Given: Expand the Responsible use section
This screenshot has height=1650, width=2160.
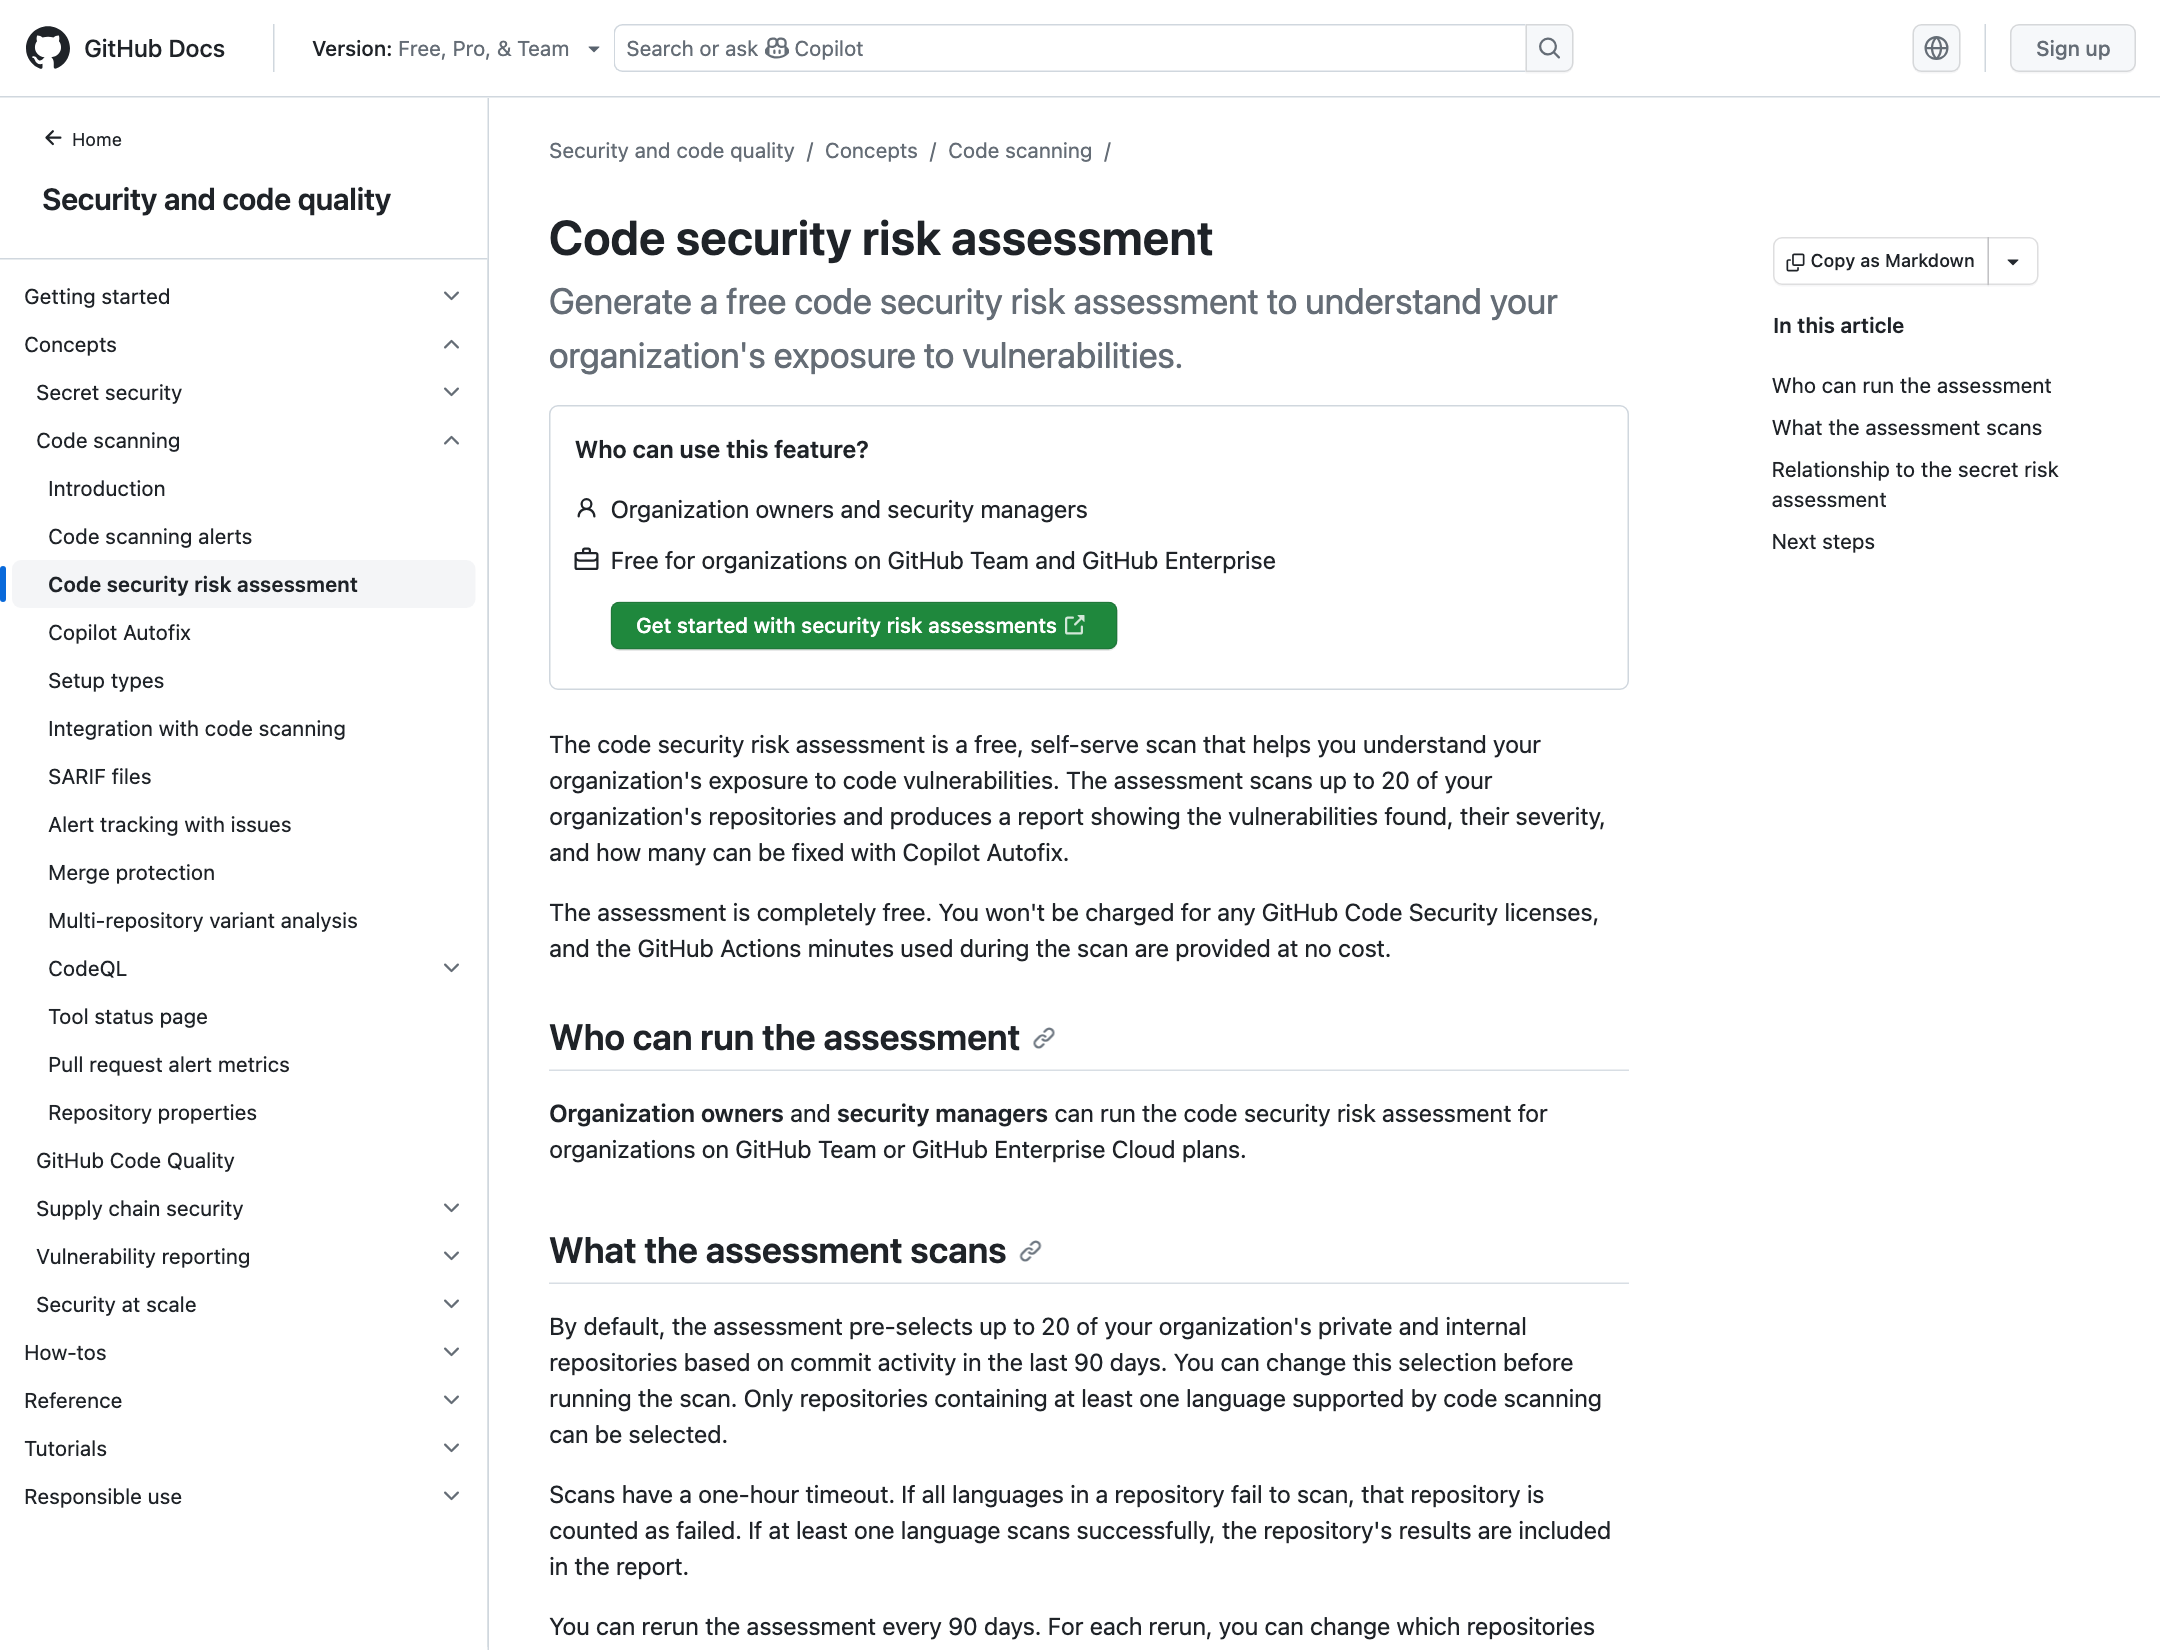Looking at the screenshot, I should point(451,1496).
